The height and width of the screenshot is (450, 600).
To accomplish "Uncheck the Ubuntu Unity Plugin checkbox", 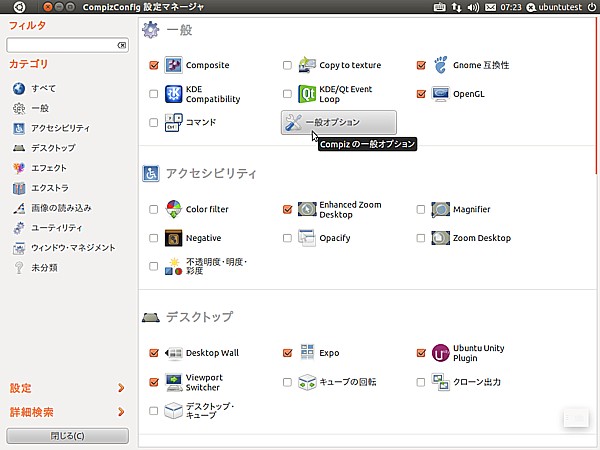I will pyautogui.click(x=421, y=353).
